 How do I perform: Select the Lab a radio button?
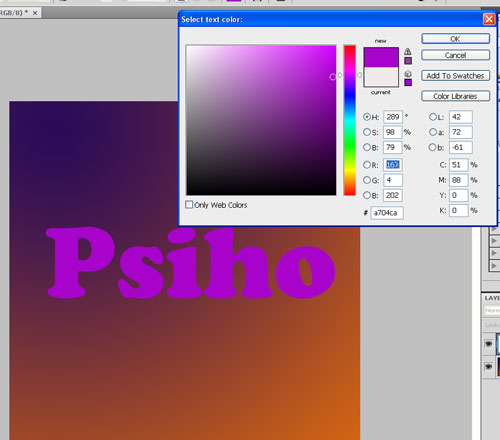coord(433,132)
